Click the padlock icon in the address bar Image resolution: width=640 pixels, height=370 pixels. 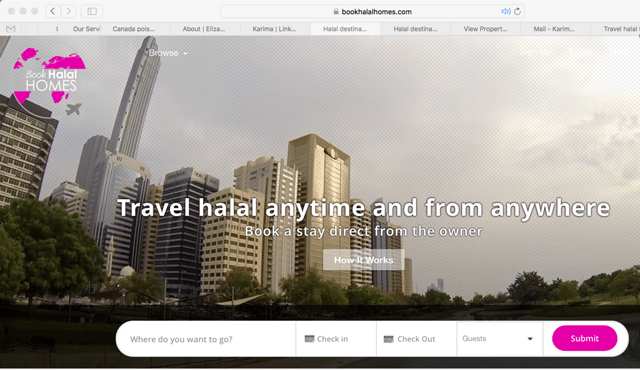click(336, 11)
